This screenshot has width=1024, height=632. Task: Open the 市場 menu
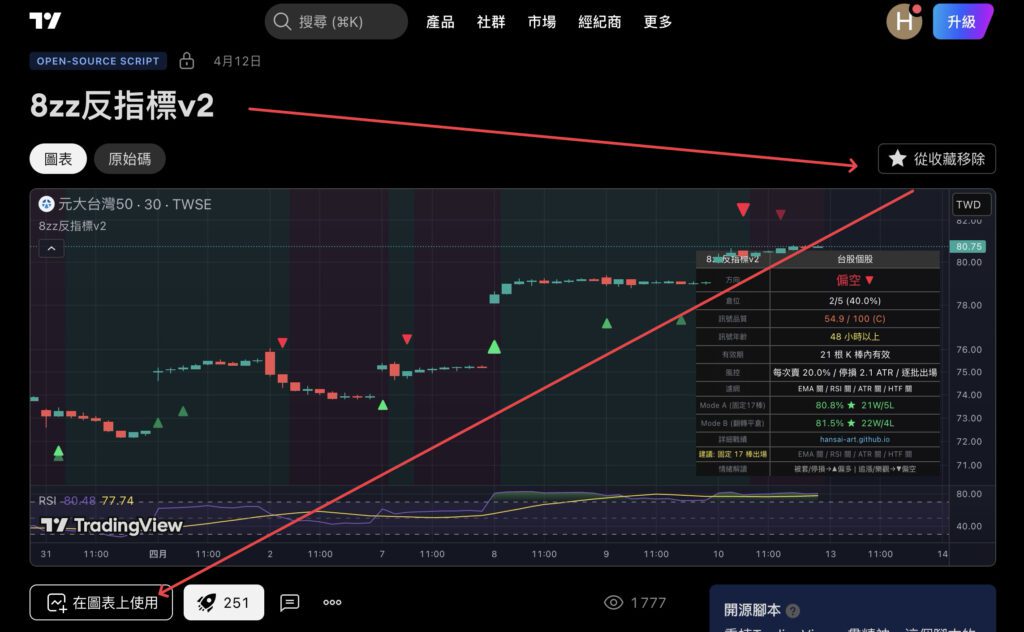click(x=541, y=22)
